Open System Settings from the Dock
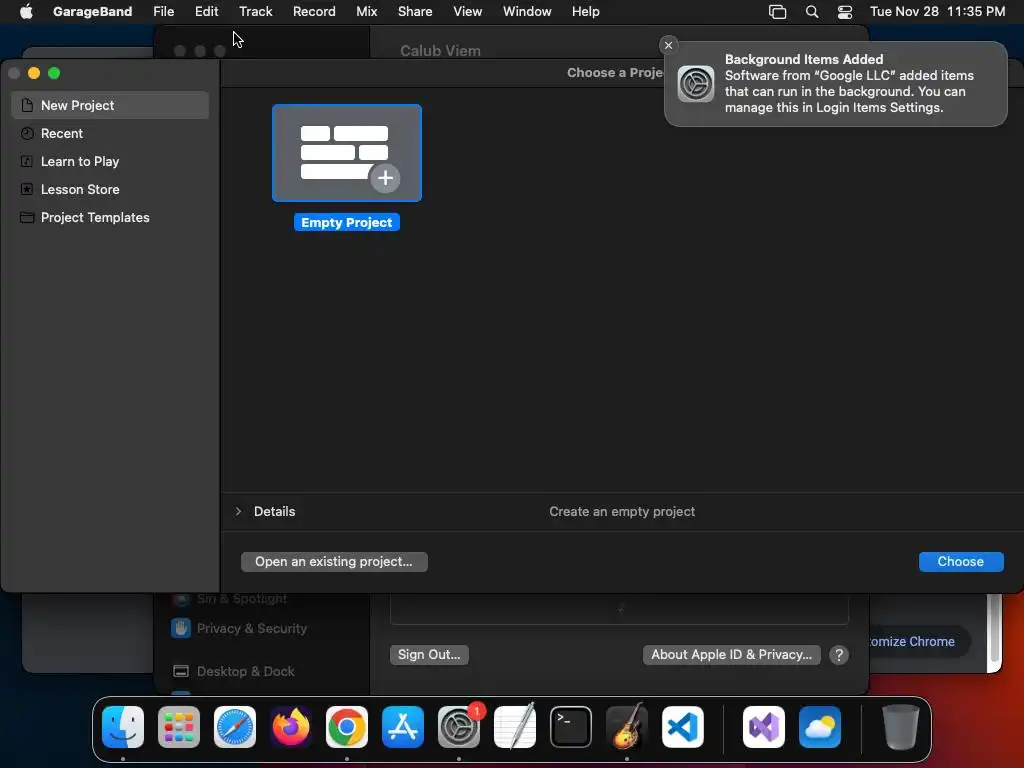The height and width of the screenshot is (768, 1024). coord(459,727)
